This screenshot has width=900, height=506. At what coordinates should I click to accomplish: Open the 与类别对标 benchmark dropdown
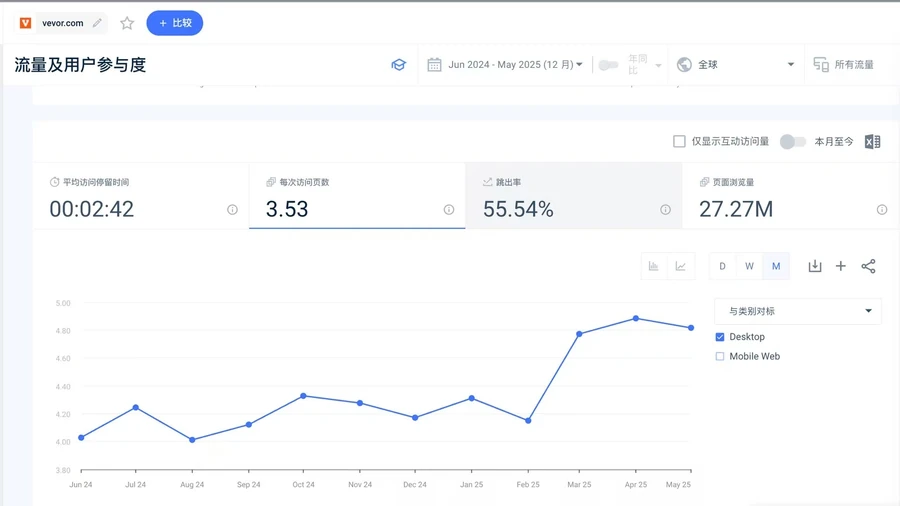pos(798,311)
